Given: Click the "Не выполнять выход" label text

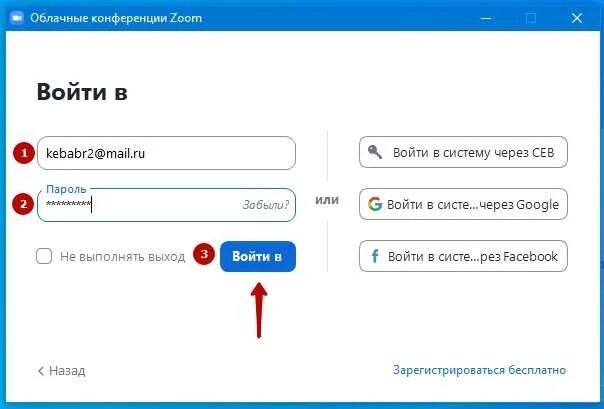Looking at the screenshot, I should (122, 257).
